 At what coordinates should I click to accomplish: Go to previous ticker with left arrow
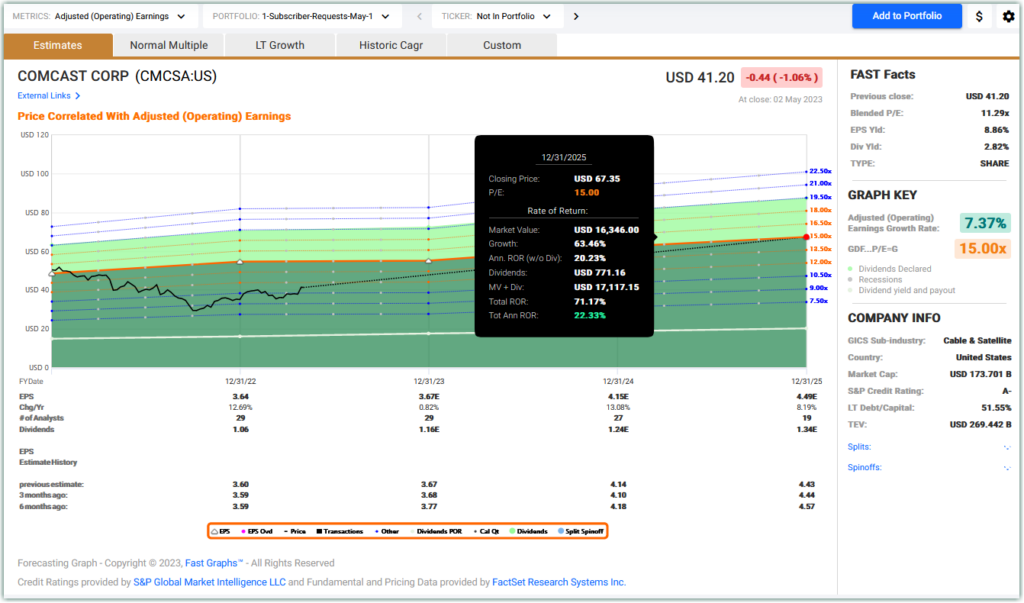click(x=419, y=16)
